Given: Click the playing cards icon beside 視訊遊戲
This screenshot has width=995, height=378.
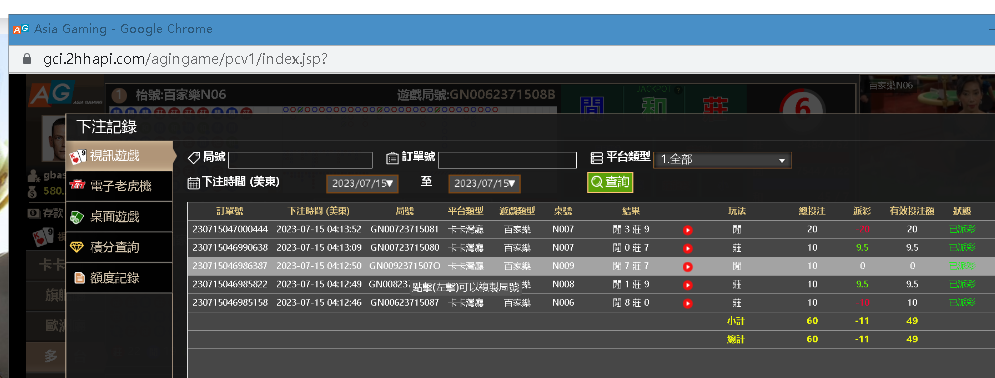Looking at the screenshot, I should [78, 156].
